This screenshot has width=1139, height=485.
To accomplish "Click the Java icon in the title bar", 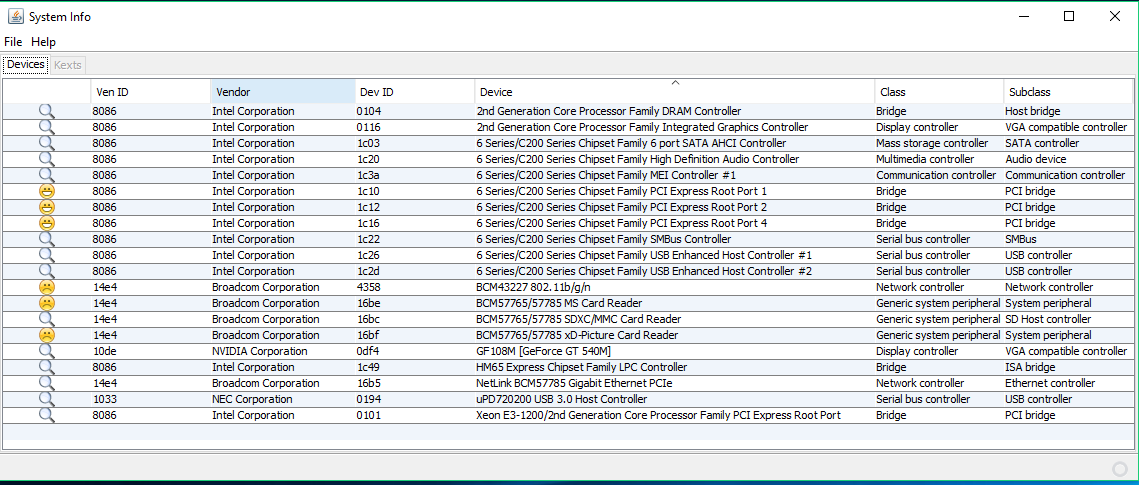I will [x=15, y=16].
